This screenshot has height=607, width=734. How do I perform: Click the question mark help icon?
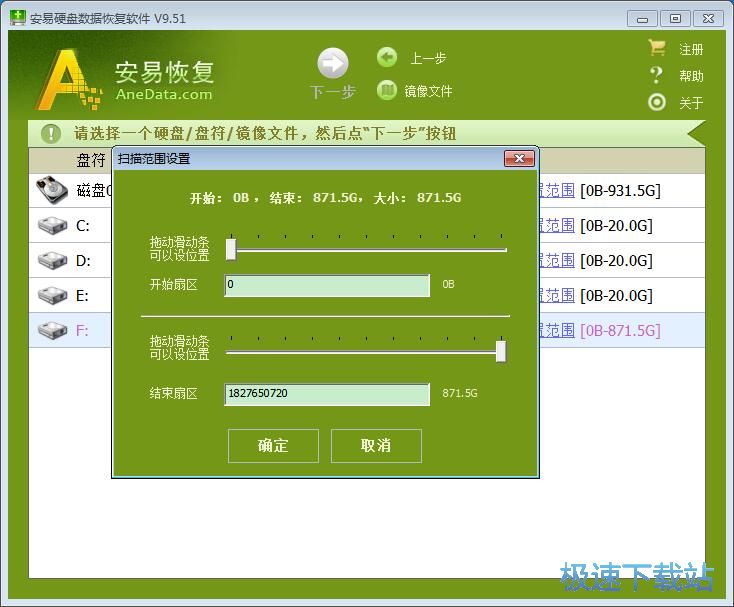click(x=657, y=75)
